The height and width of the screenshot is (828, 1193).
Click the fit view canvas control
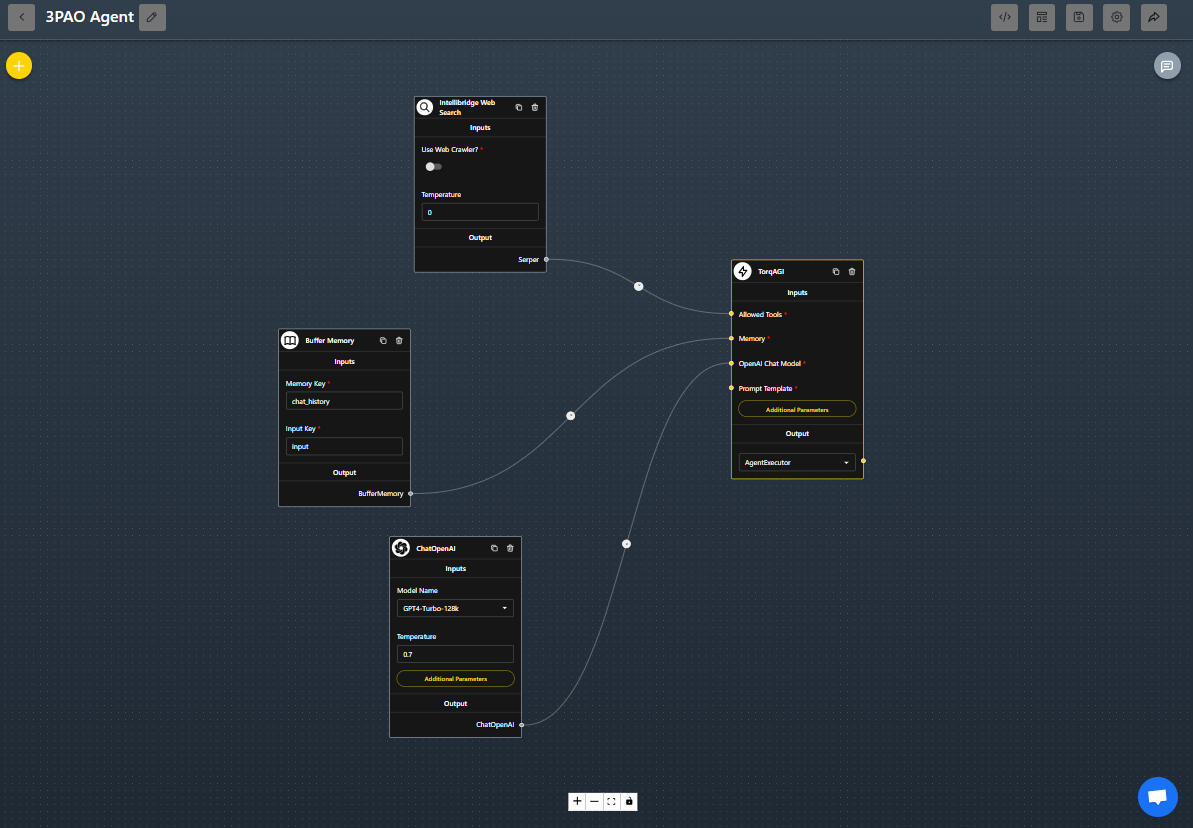611,801
